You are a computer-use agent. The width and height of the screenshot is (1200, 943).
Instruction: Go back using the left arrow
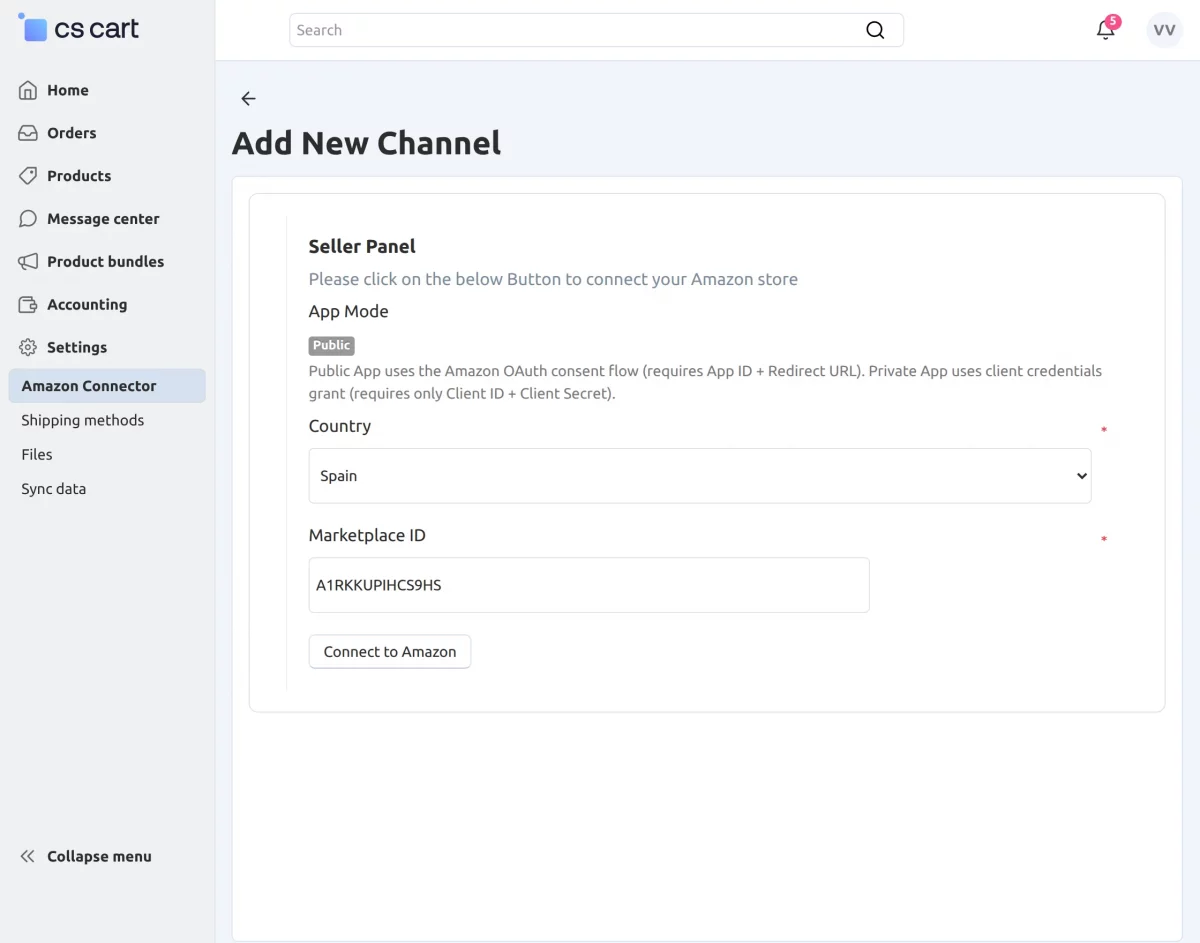point(248,98)
